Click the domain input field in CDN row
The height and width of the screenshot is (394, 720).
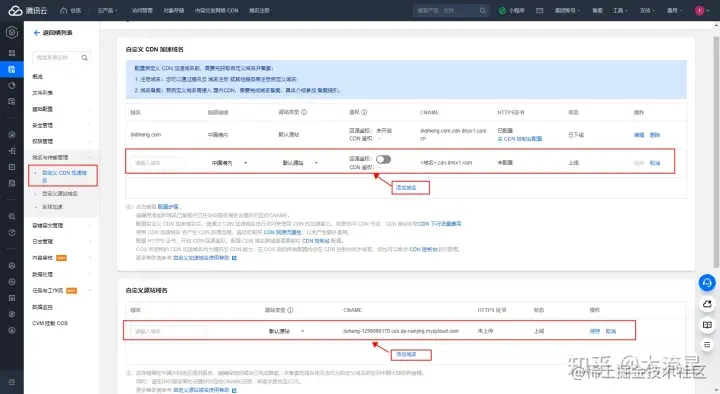158,163
